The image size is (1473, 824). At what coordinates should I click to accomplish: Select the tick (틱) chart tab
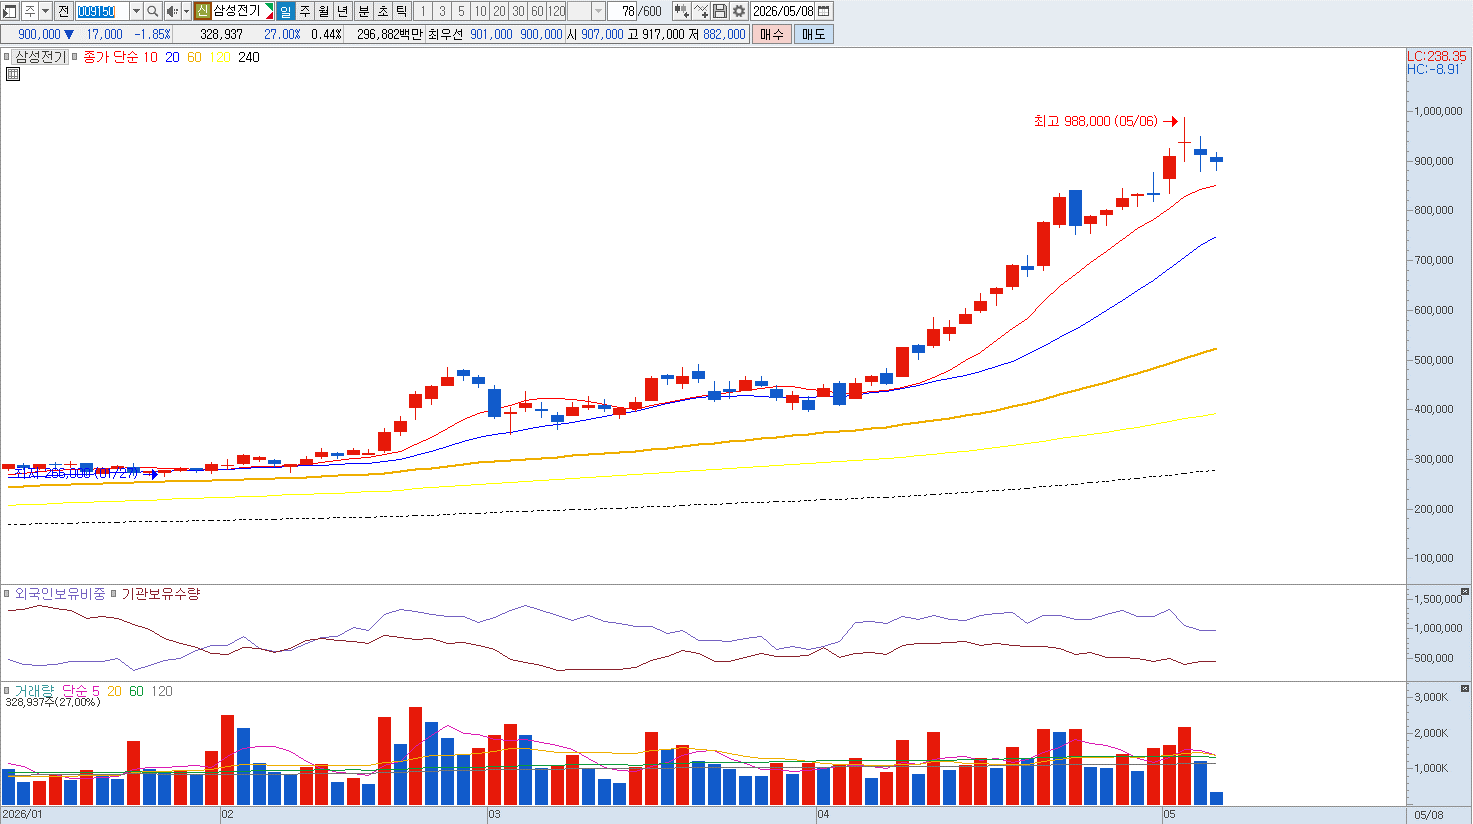click(401, 11)
